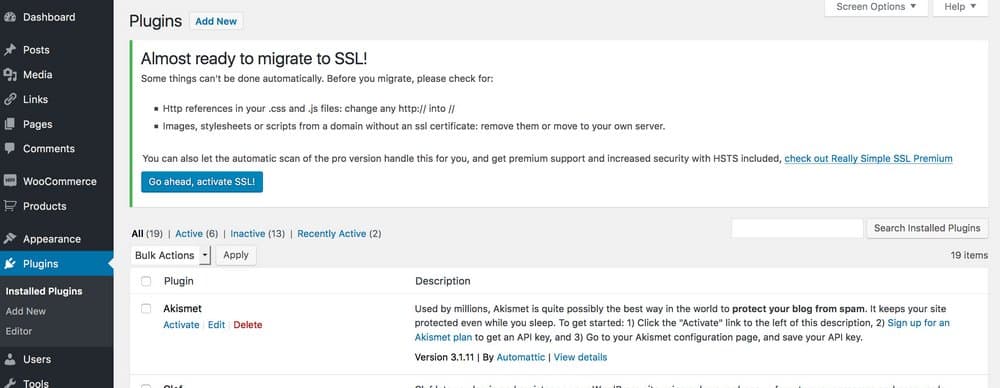Open the Bulk Actions dropdown

click(x=170, y=255)
